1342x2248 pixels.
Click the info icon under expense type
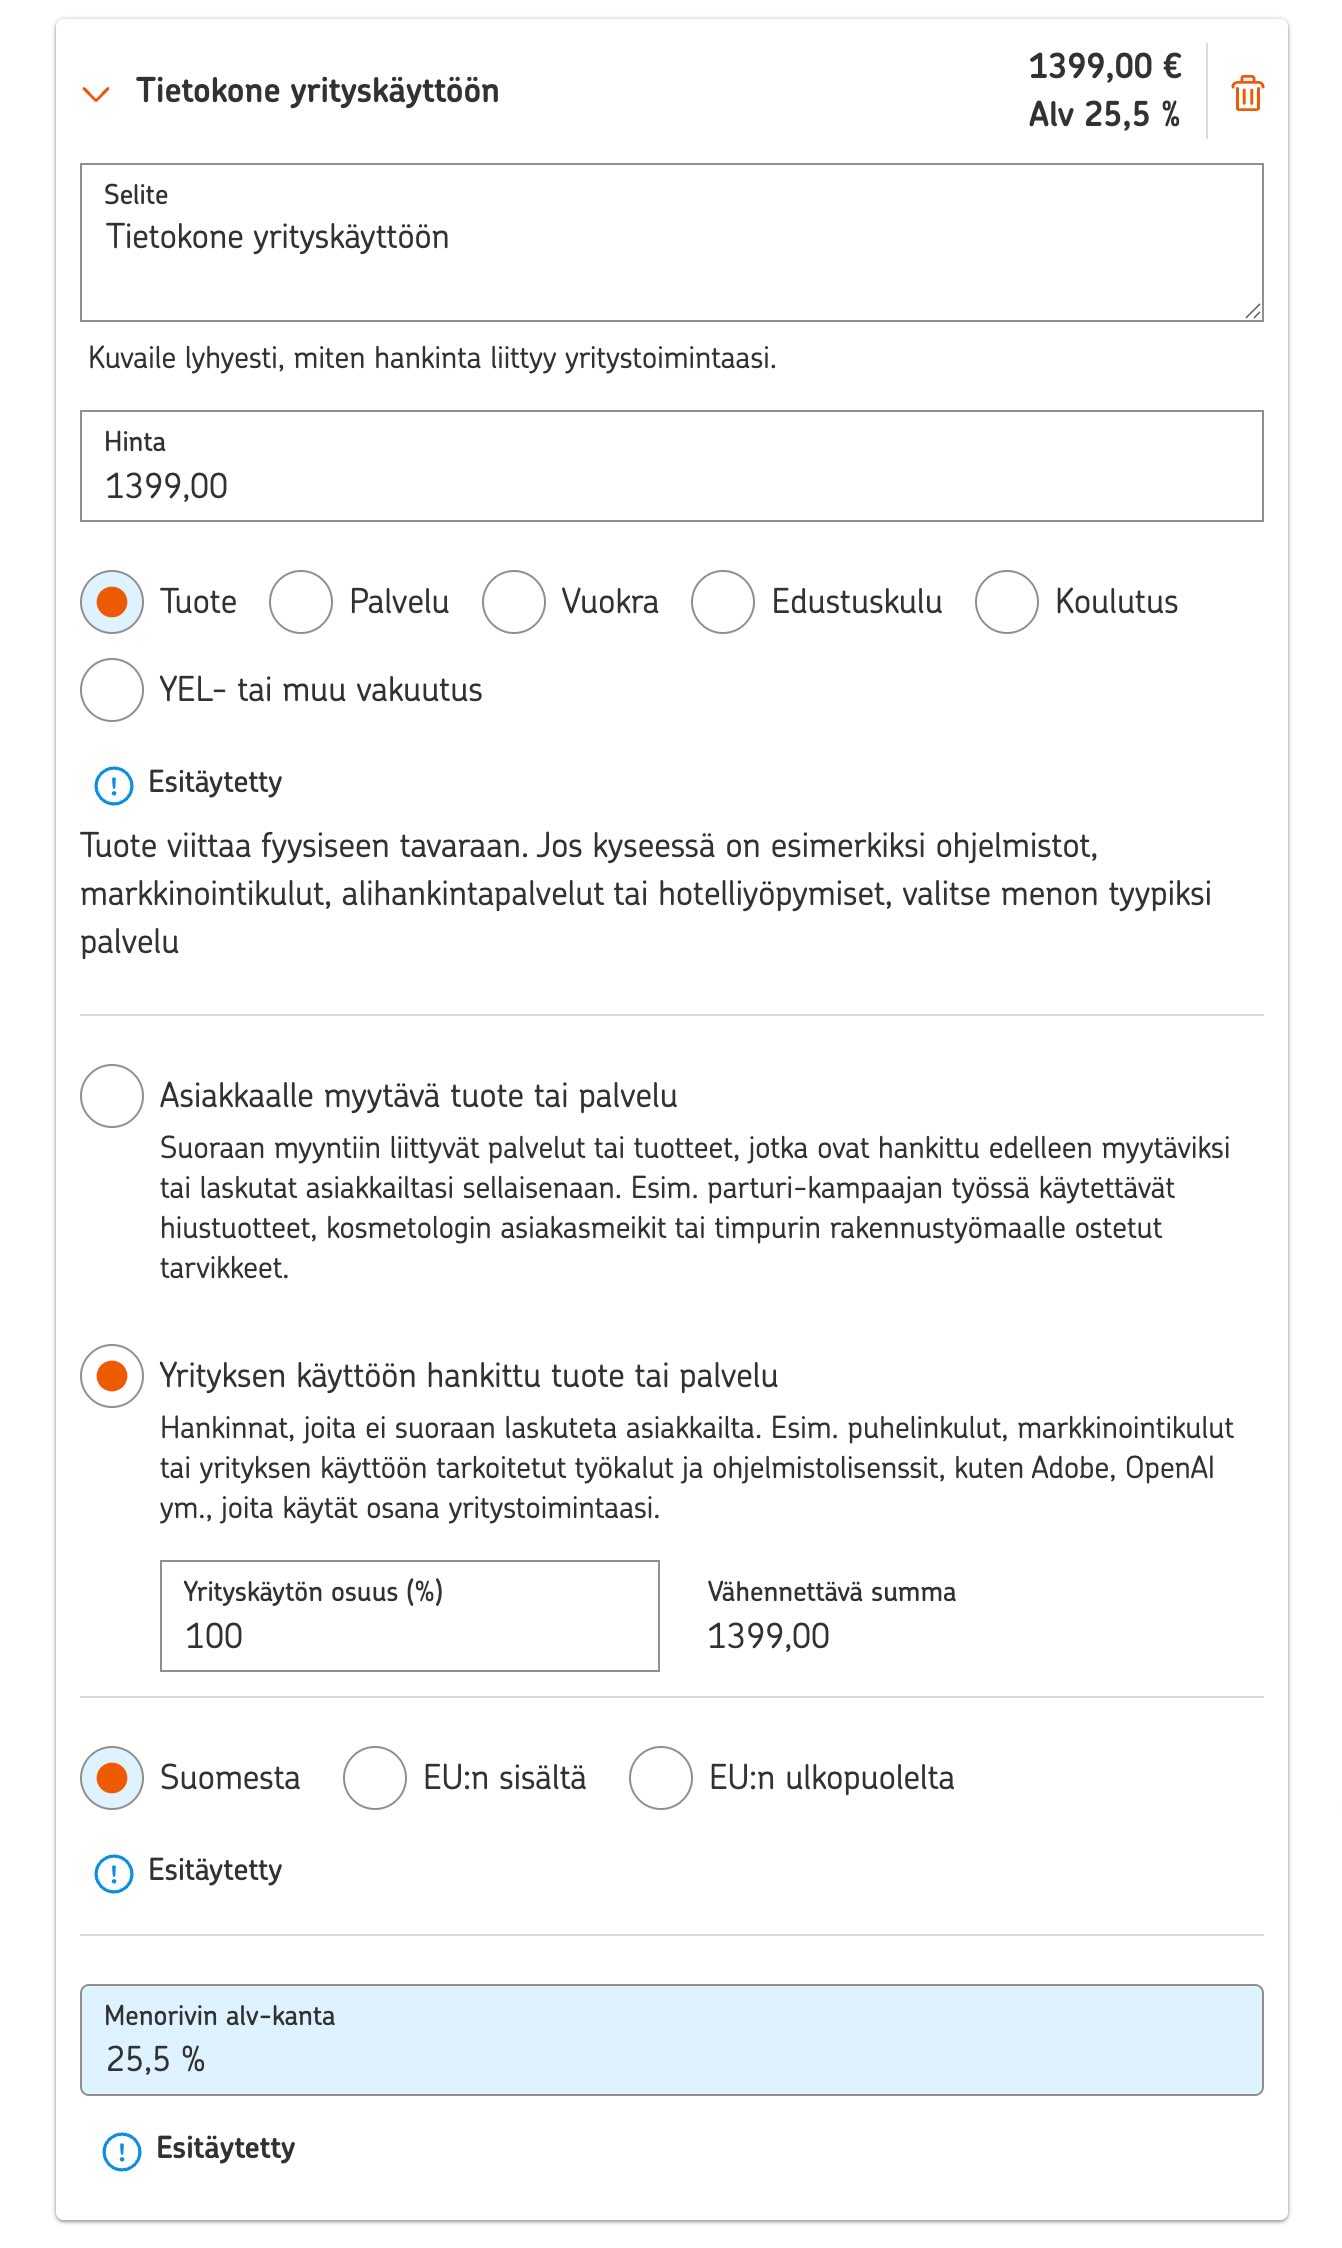tap(113, 785)
